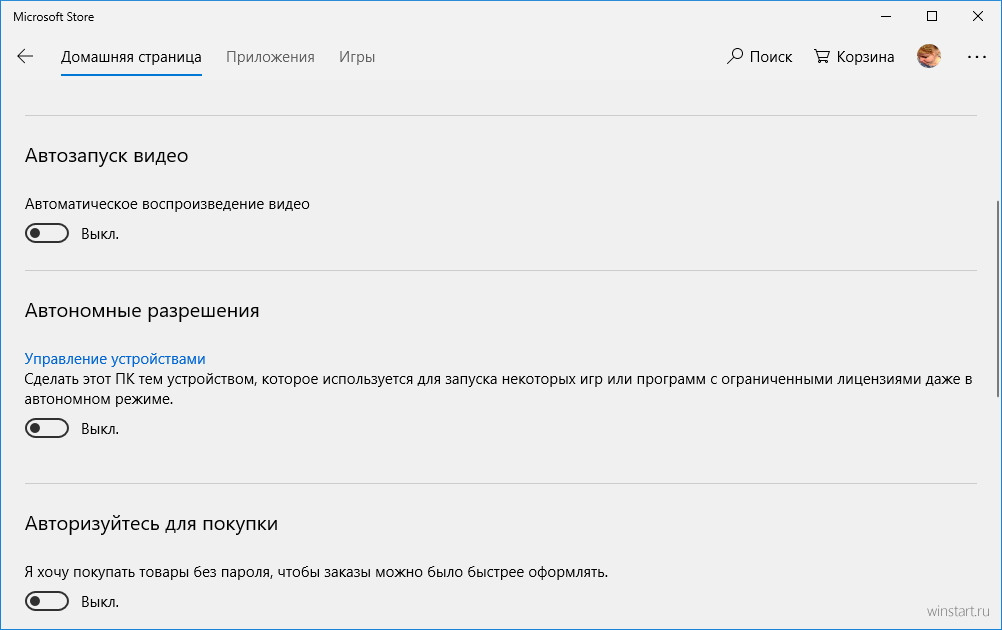Toggle the Автономные разрешения switch
This screenshot has width=1002, height=630.
[x=47, y=428]
